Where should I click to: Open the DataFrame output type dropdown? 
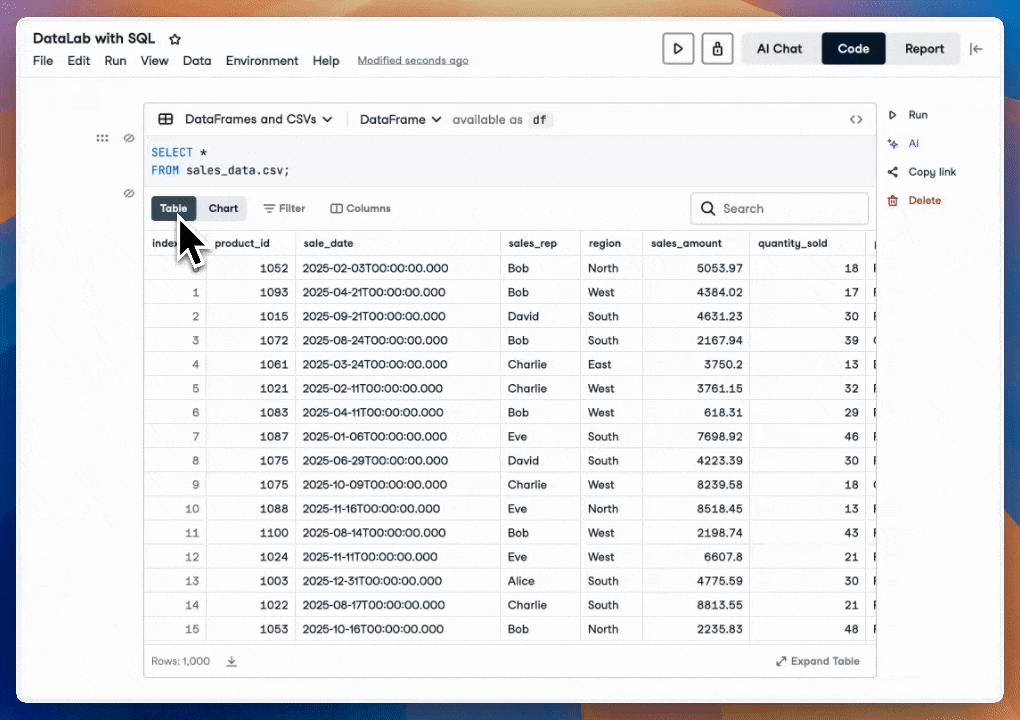click(401, 120)
